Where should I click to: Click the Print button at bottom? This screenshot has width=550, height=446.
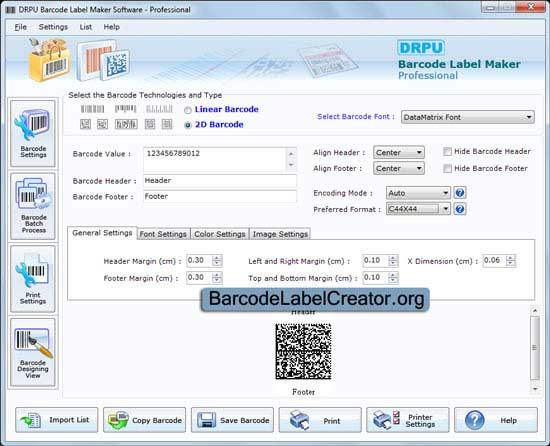click(x=320, y=420)
